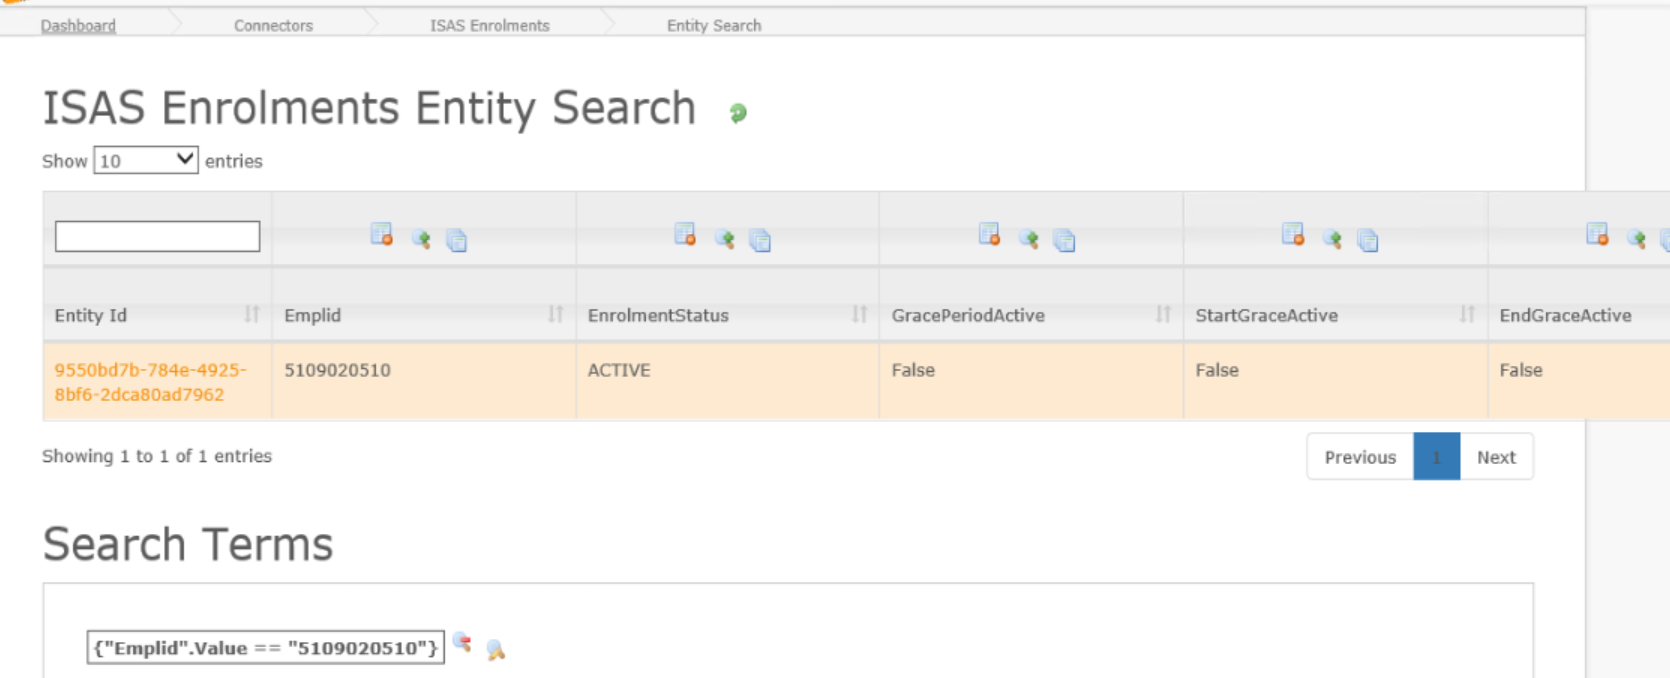1670x678 pixels.
Task: Click the green refresh icon beside the page title
Action: pos(738,113)
